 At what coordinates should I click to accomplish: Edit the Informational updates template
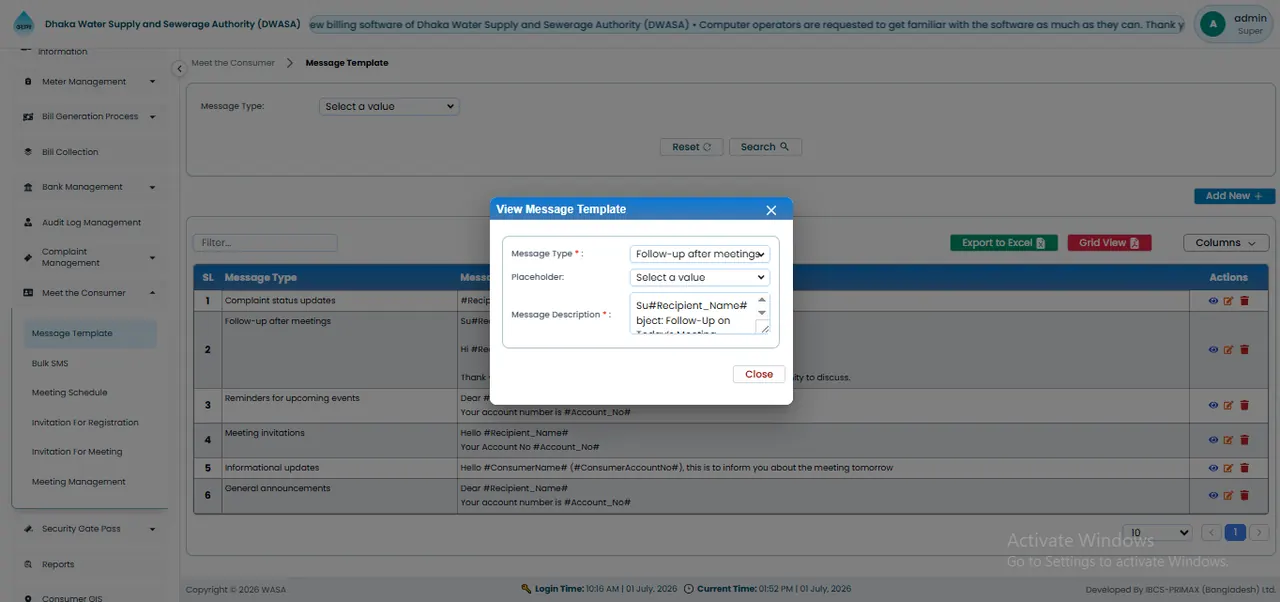click(1228, 467)
